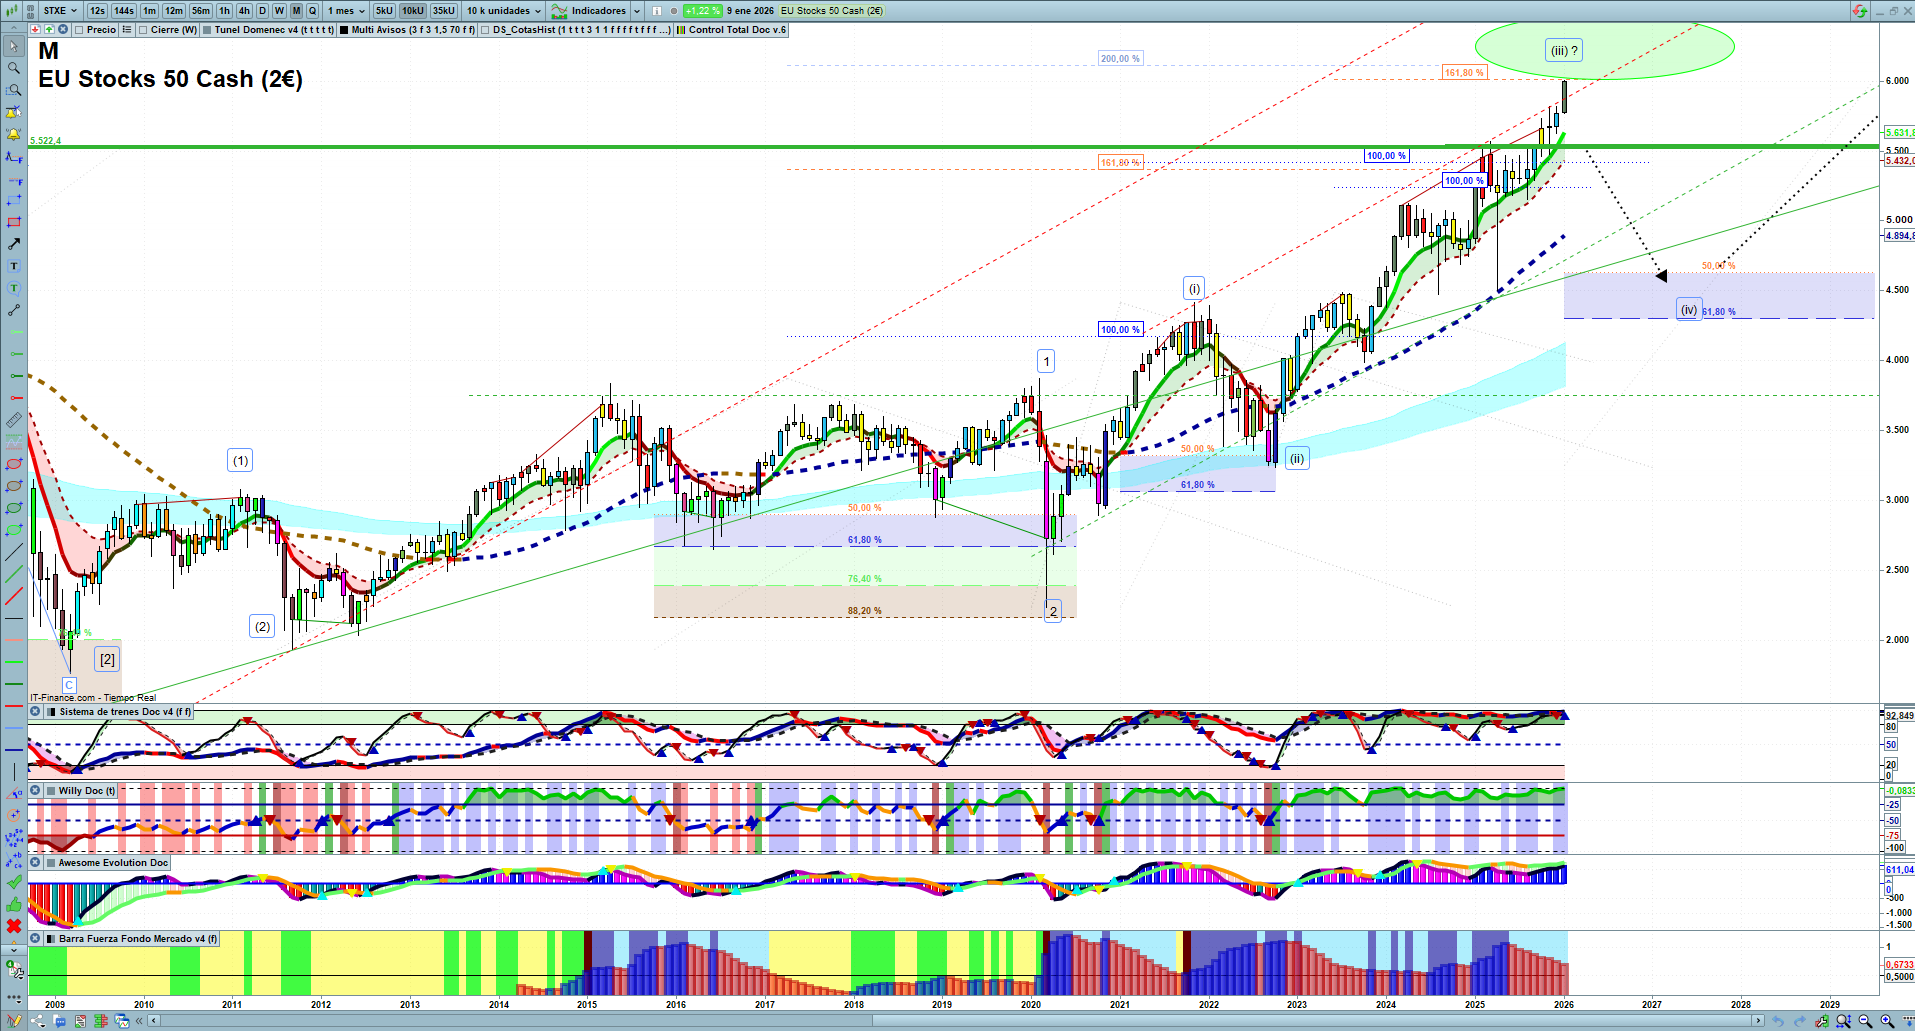
Task: Open the Precio list settings icon
Action: pyautogui.click(x=127, y=30)
